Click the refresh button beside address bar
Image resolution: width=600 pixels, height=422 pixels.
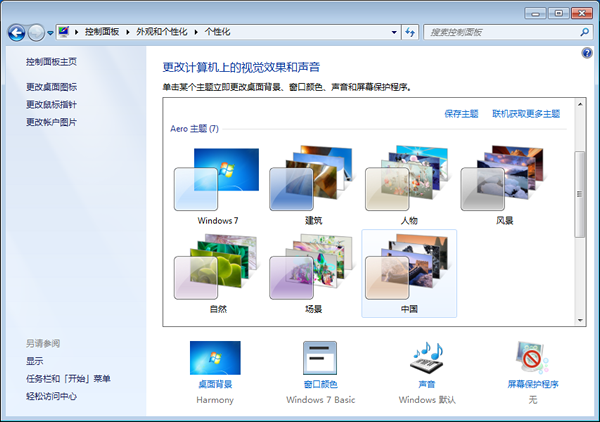410,32
